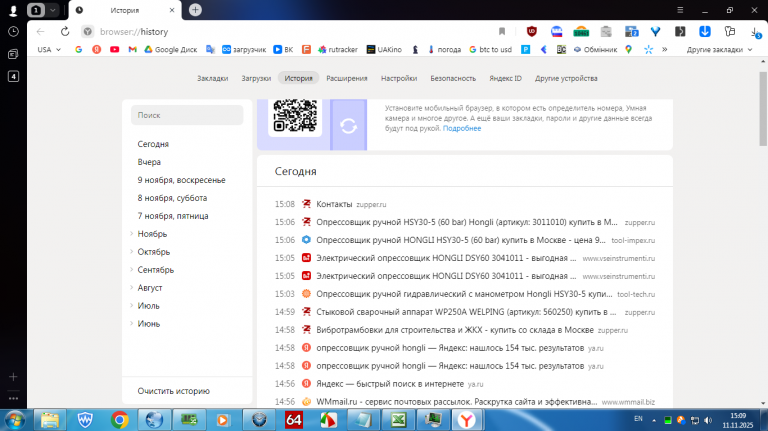Select 9 ноября, воскресенье in the sidebar
768x431 pixels.
(181, 180)
